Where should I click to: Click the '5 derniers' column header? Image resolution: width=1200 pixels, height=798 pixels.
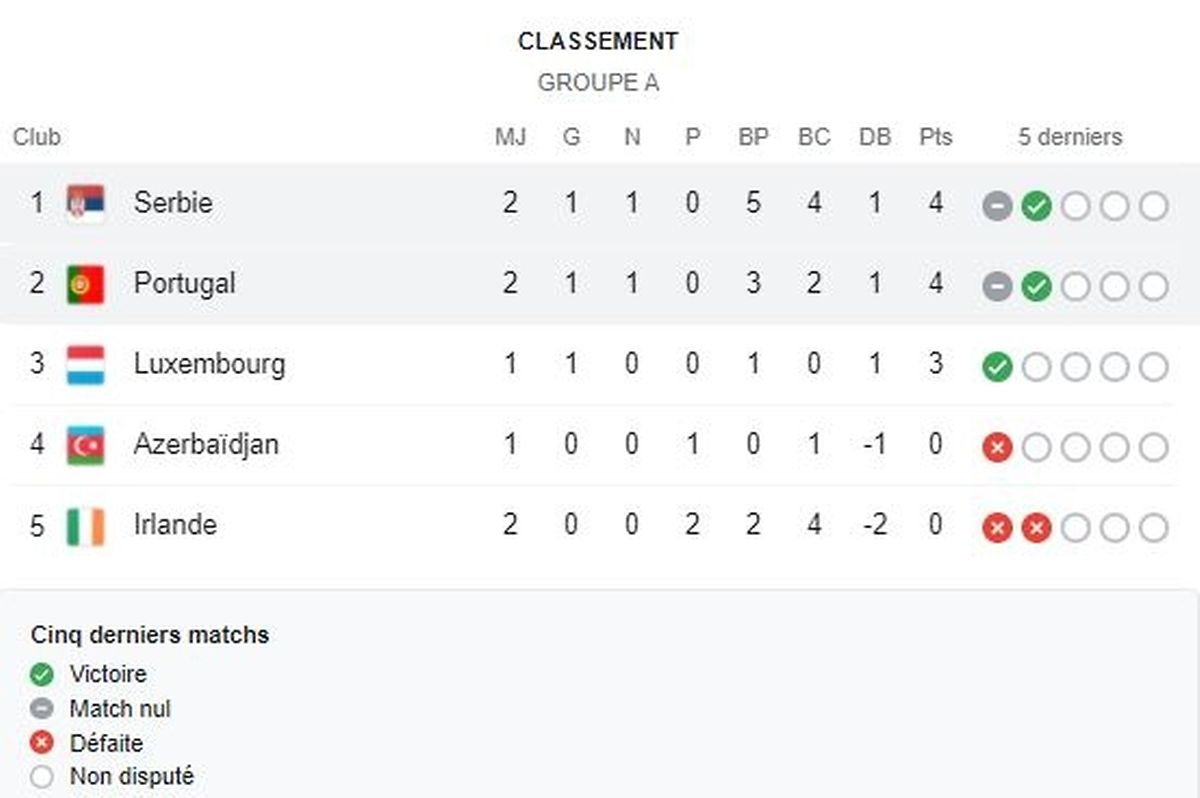click(1070, 137)
